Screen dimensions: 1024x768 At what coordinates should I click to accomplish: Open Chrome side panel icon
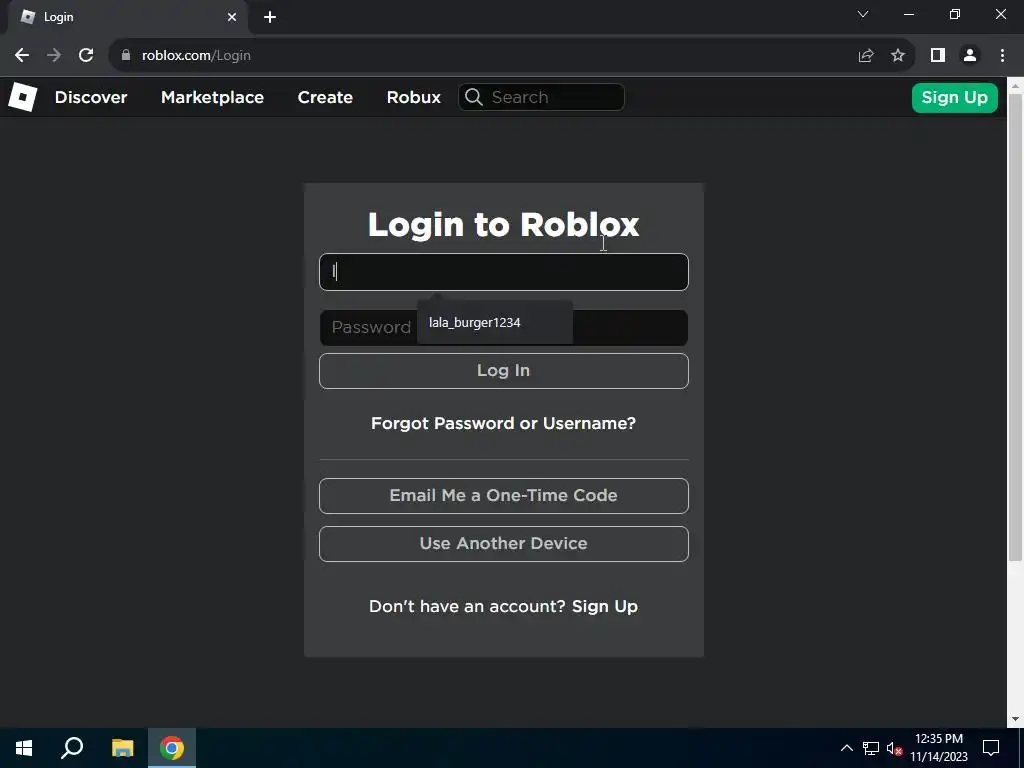point(938,56)
